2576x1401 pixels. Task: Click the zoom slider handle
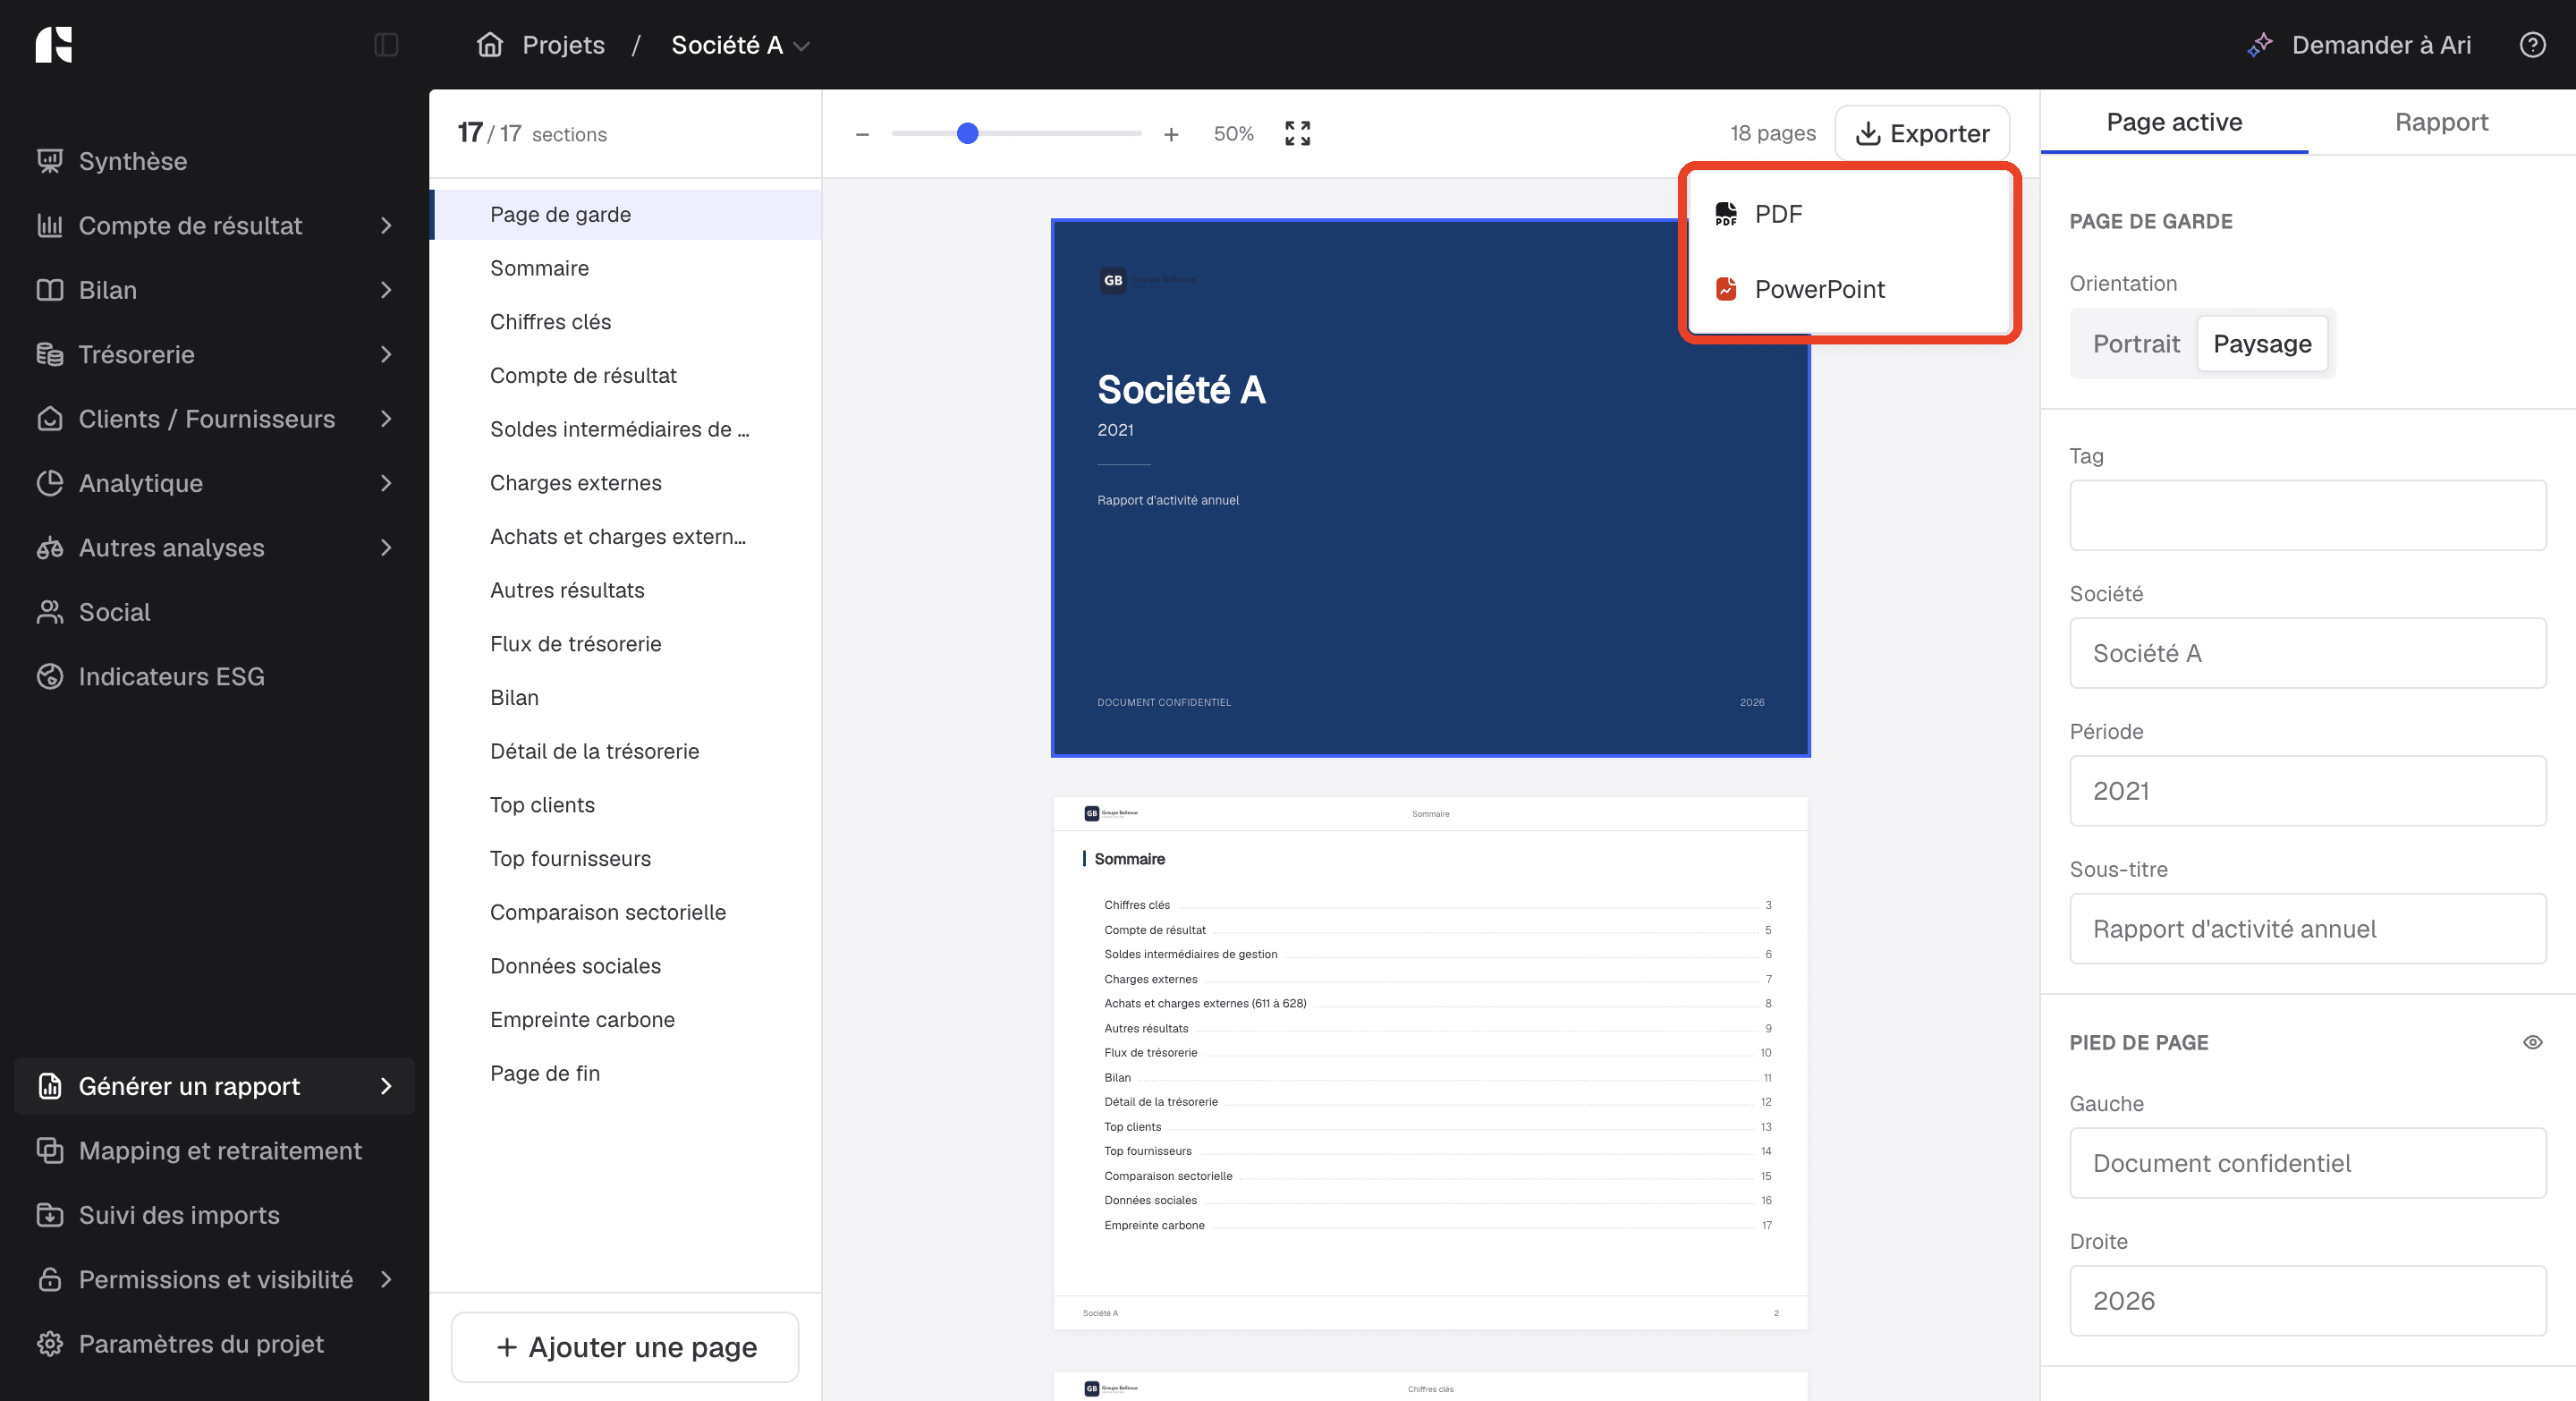point(967,133)
